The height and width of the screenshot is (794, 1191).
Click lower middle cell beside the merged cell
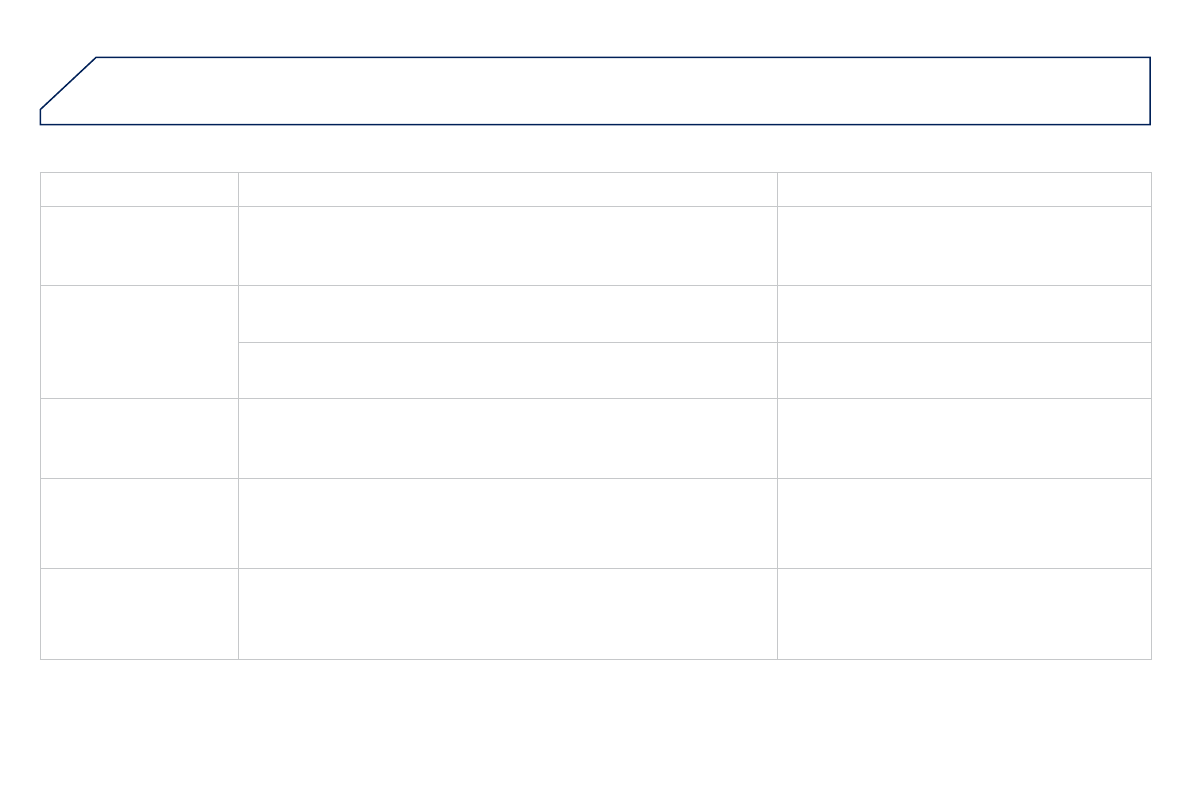pos(507,371)
